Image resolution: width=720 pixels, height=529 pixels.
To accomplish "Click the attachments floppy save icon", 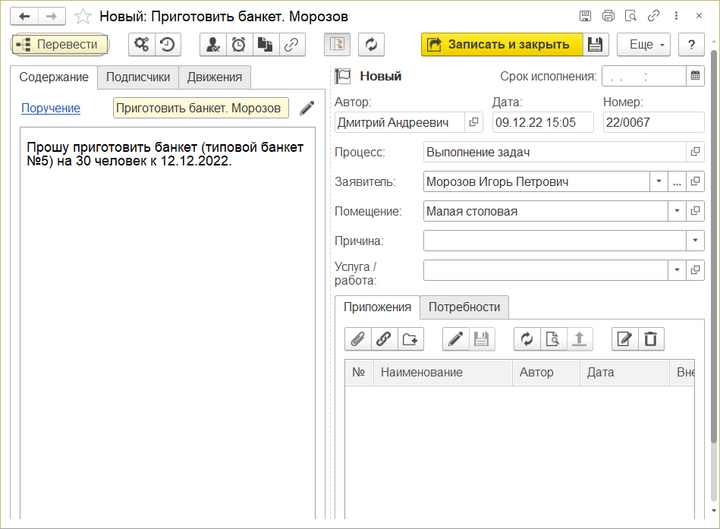I will tap(482, 339).
